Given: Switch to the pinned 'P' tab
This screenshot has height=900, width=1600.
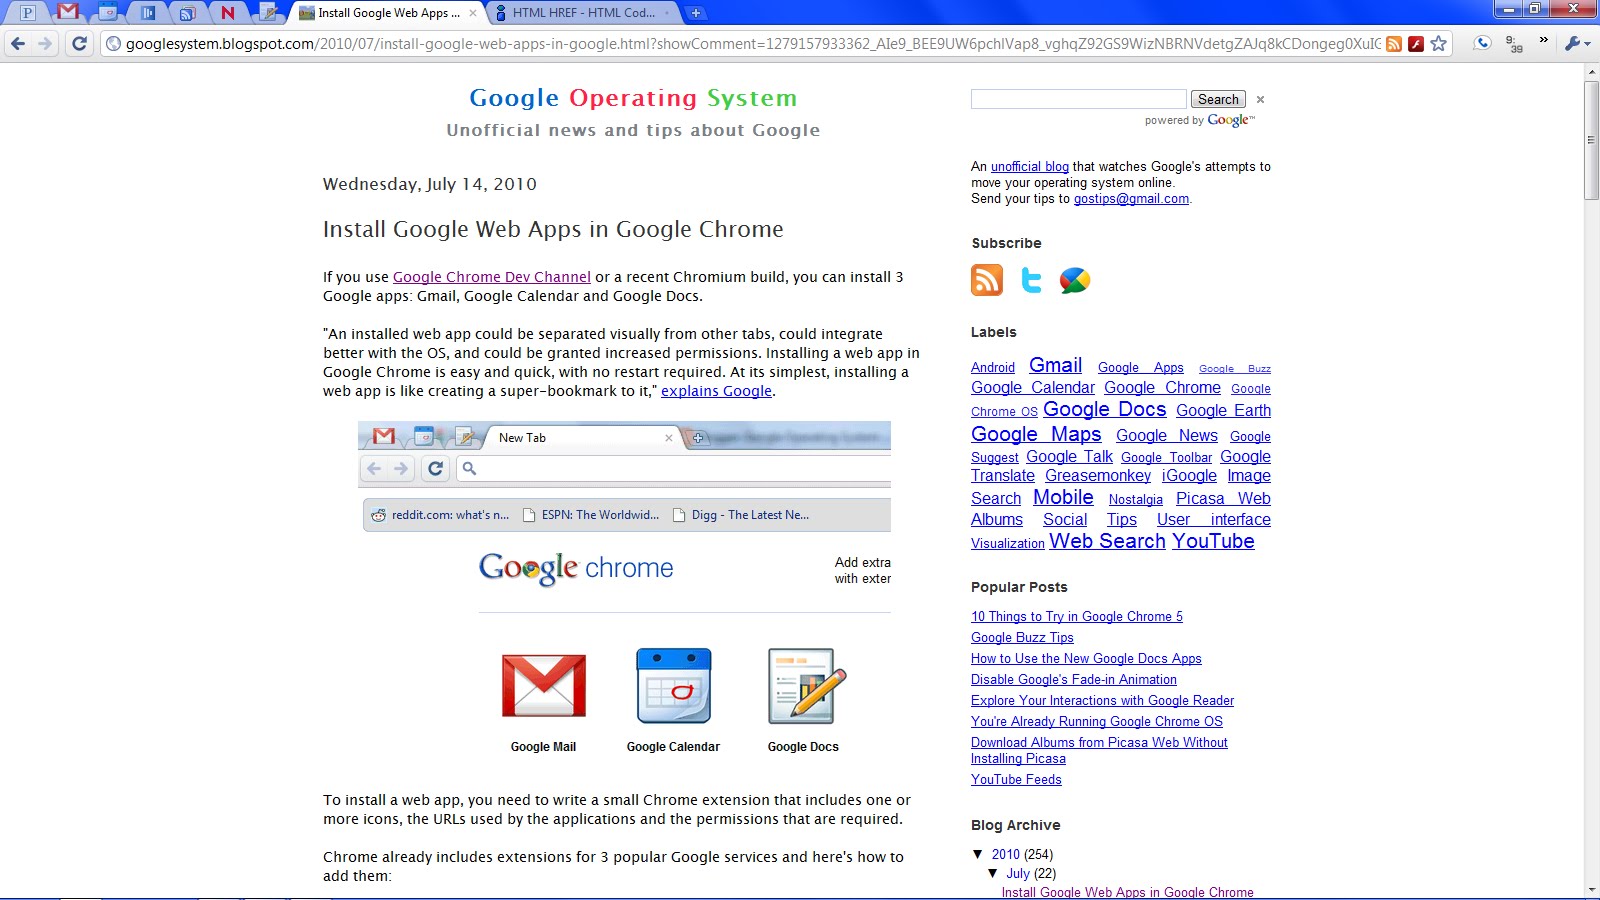Looking at the screenshot, I should coord(28,13).
